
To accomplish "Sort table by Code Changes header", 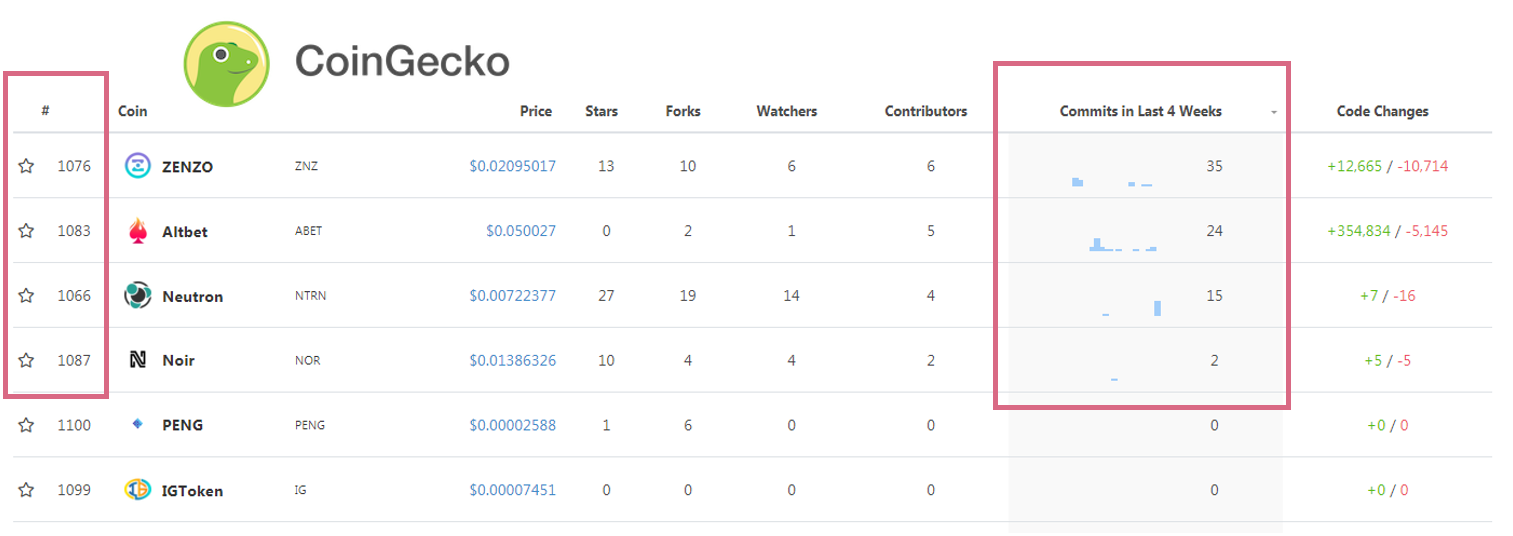I will 1382,111.
